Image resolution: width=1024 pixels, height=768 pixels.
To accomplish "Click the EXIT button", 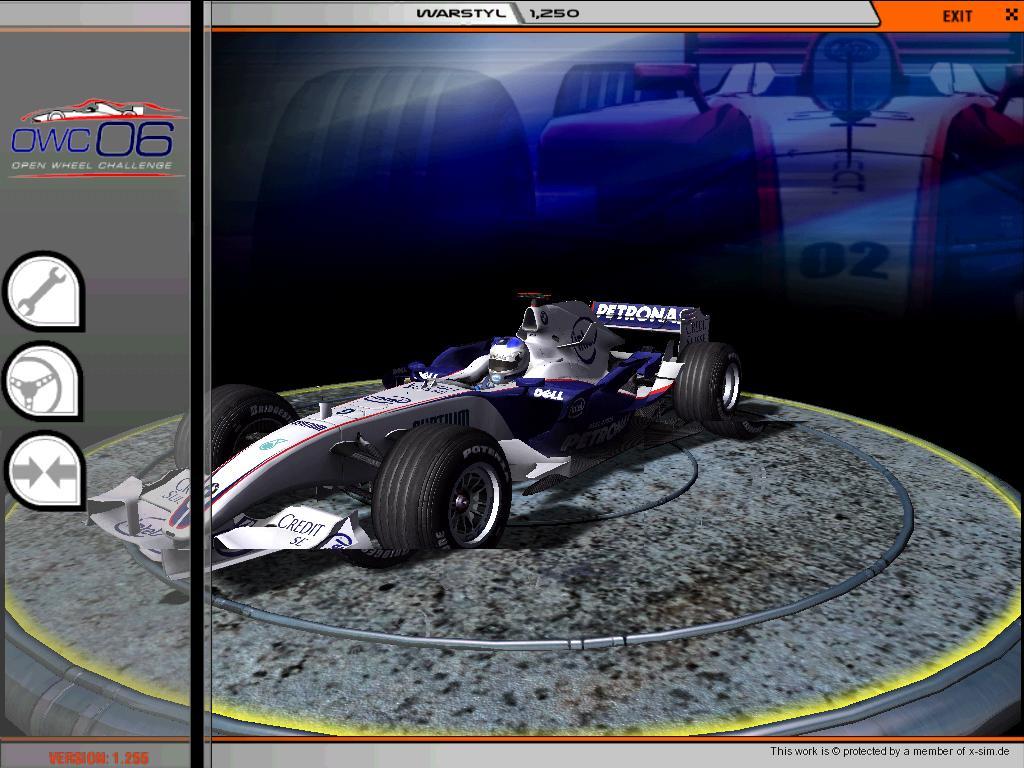I will pos(957,16).
